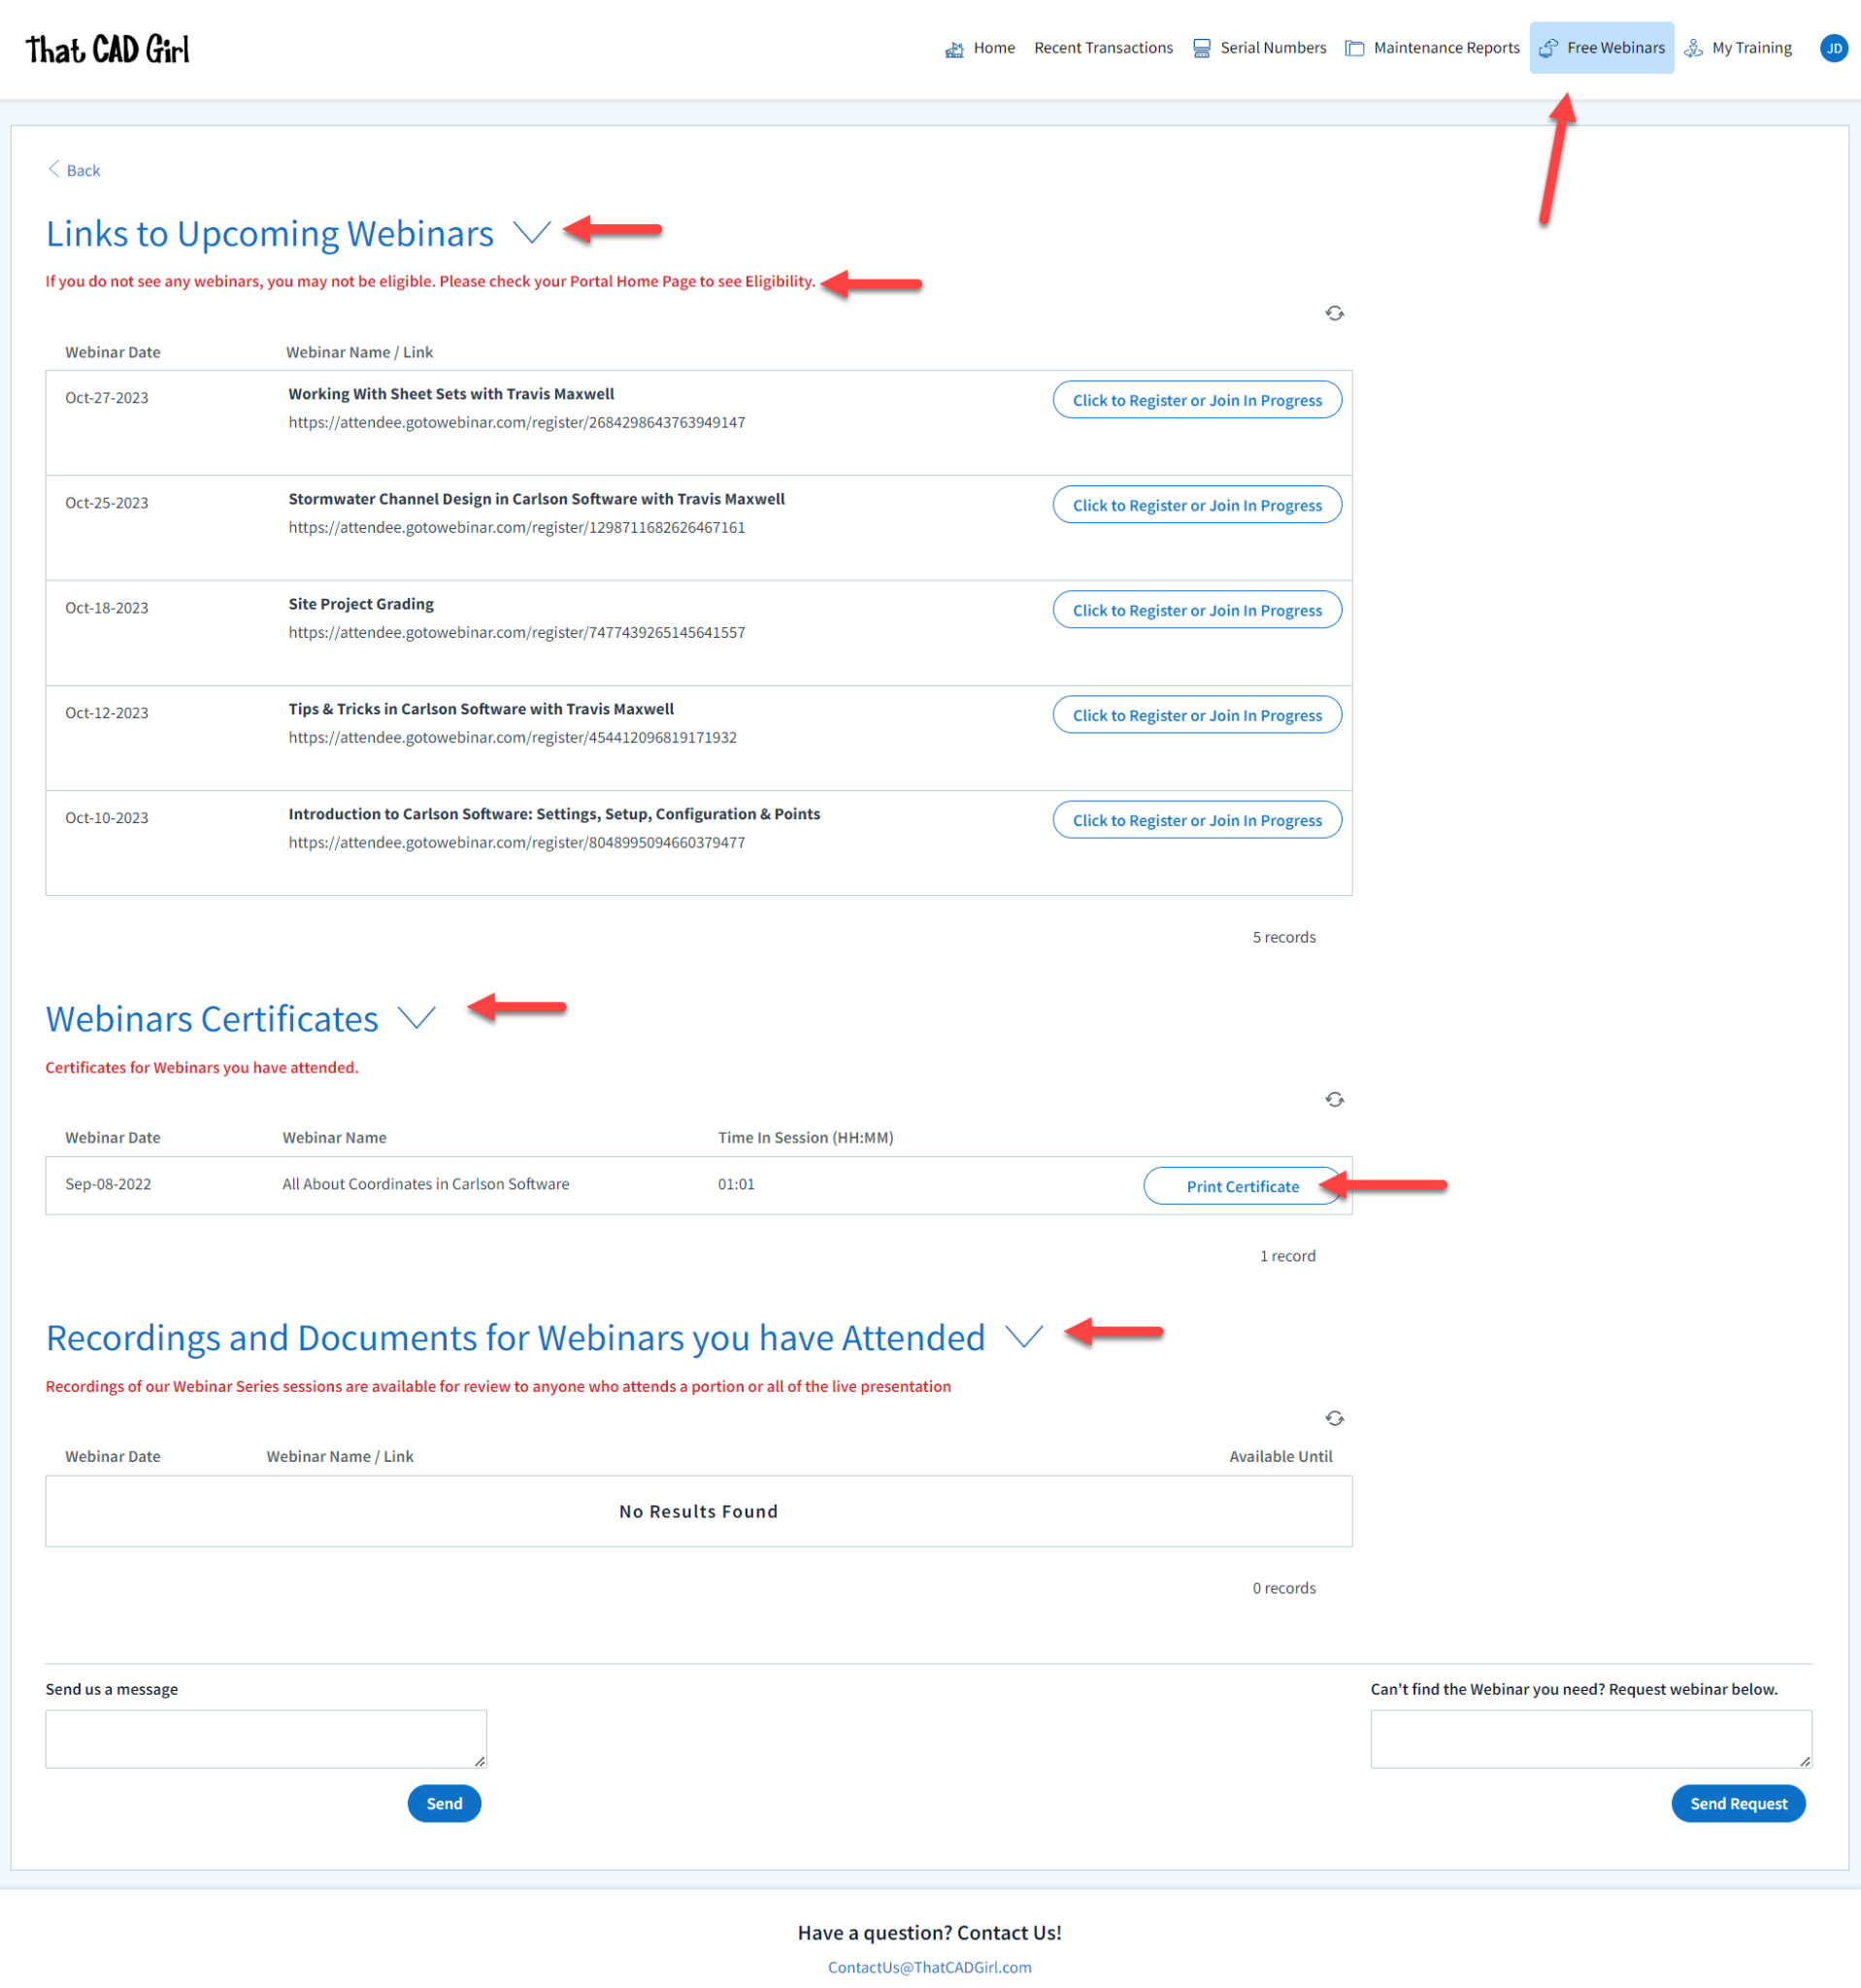Switch to Recent Transactions
This screenshot has width=1861, height=1988.
pyautogui.click(x=1103, y=47)
